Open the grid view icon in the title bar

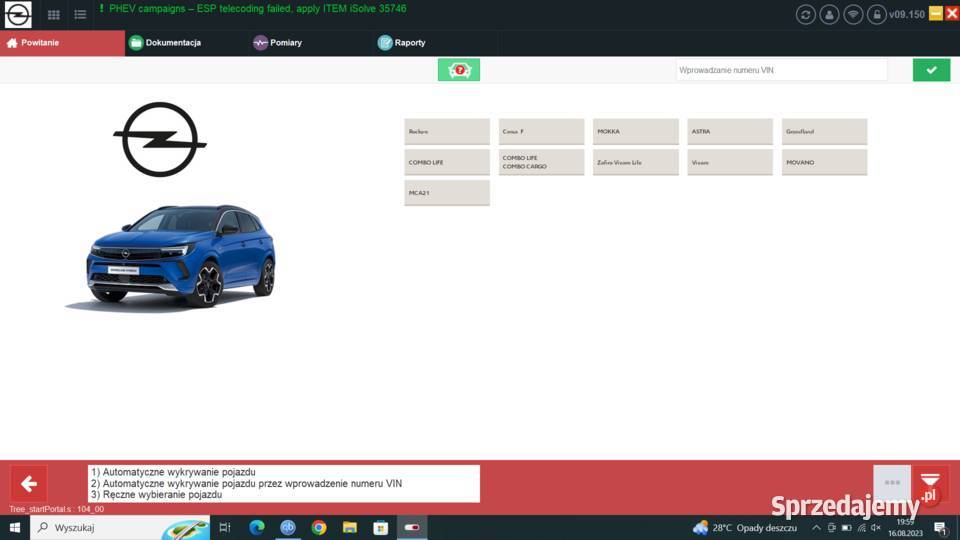54,14
